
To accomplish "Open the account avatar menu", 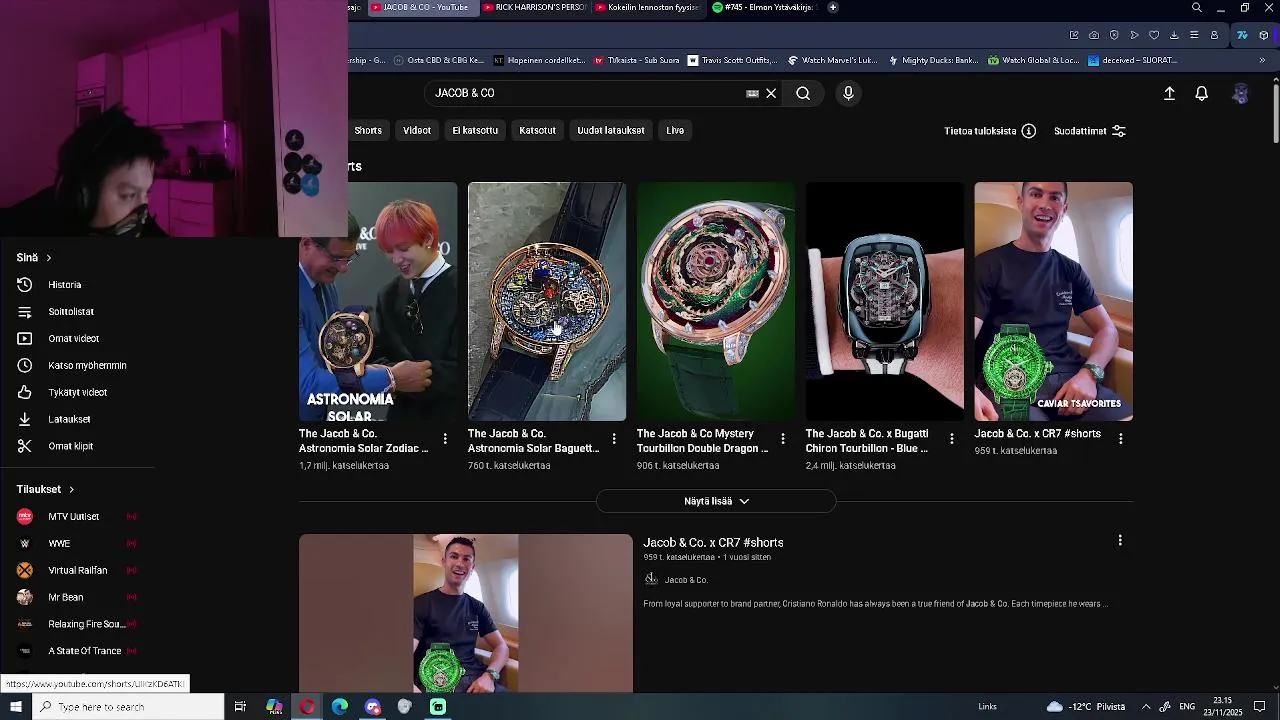I will pyautogui.click(x=1241, y=93).
